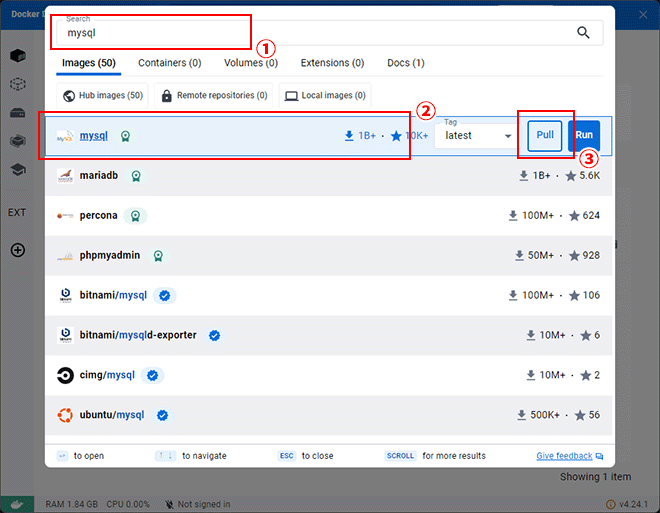Screen dimensions: 660x513
Task: Filter by Remote repositories (0)
Action: click(214, 96)
